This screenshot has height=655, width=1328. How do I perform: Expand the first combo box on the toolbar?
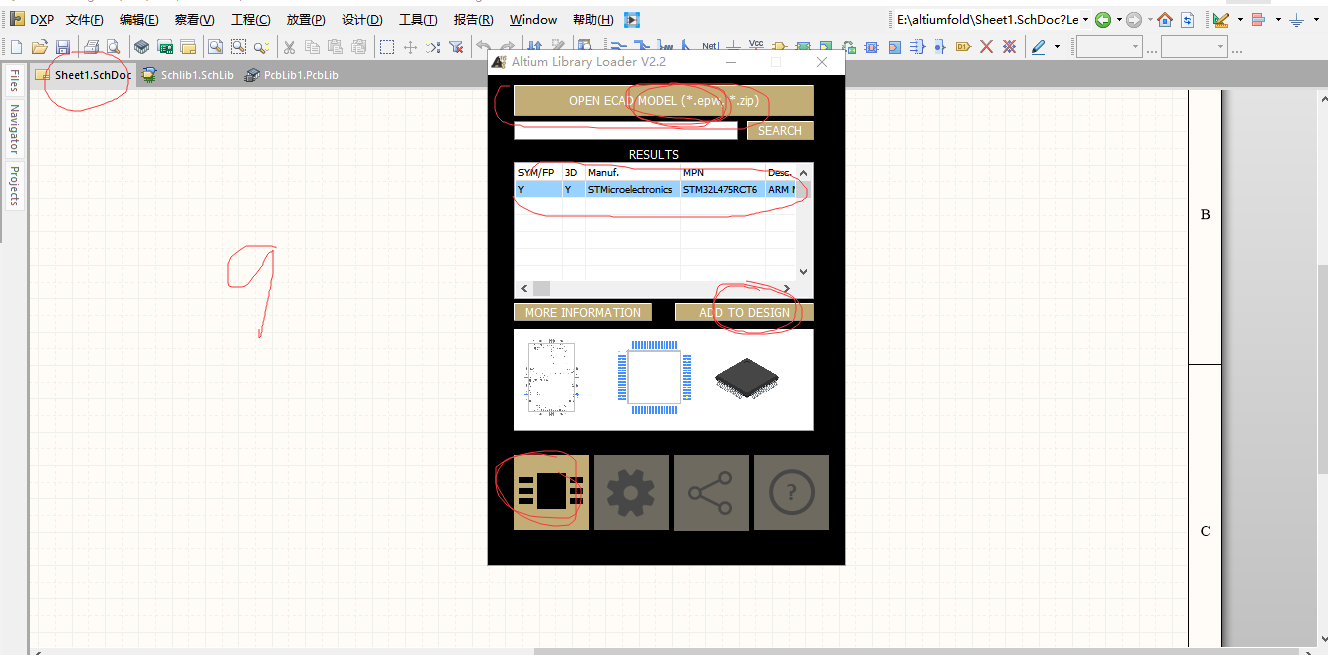(1136, 46)
